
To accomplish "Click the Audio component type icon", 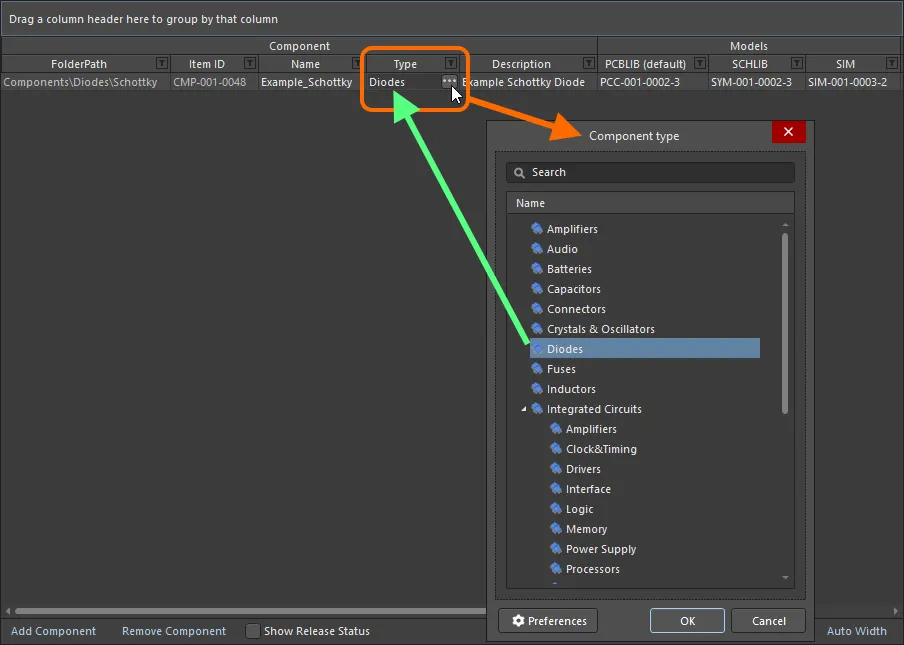I will pyautogui.click(x=537, y=249).
